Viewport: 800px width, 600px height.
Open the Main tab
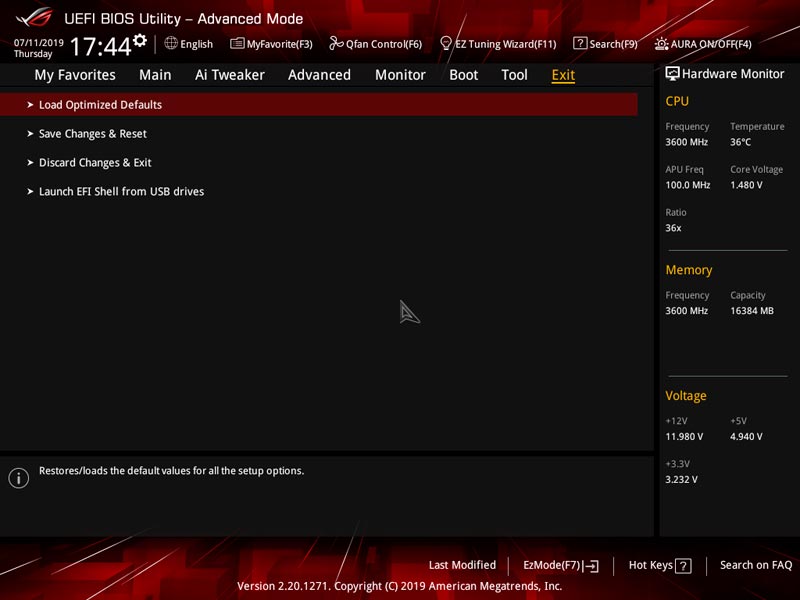pyautogui.click(x=155, y=75)
